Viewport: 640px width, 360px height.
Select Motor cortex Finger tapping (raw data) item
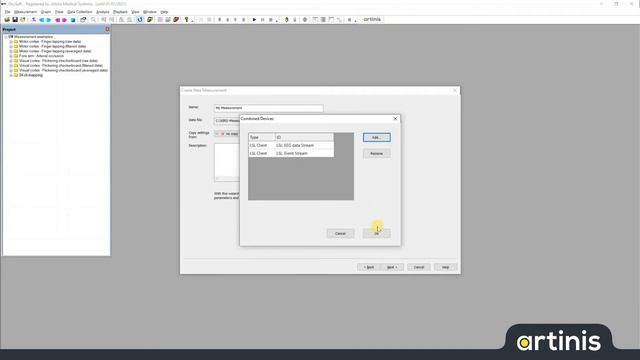pyautogui.click(x=50, y=42)
